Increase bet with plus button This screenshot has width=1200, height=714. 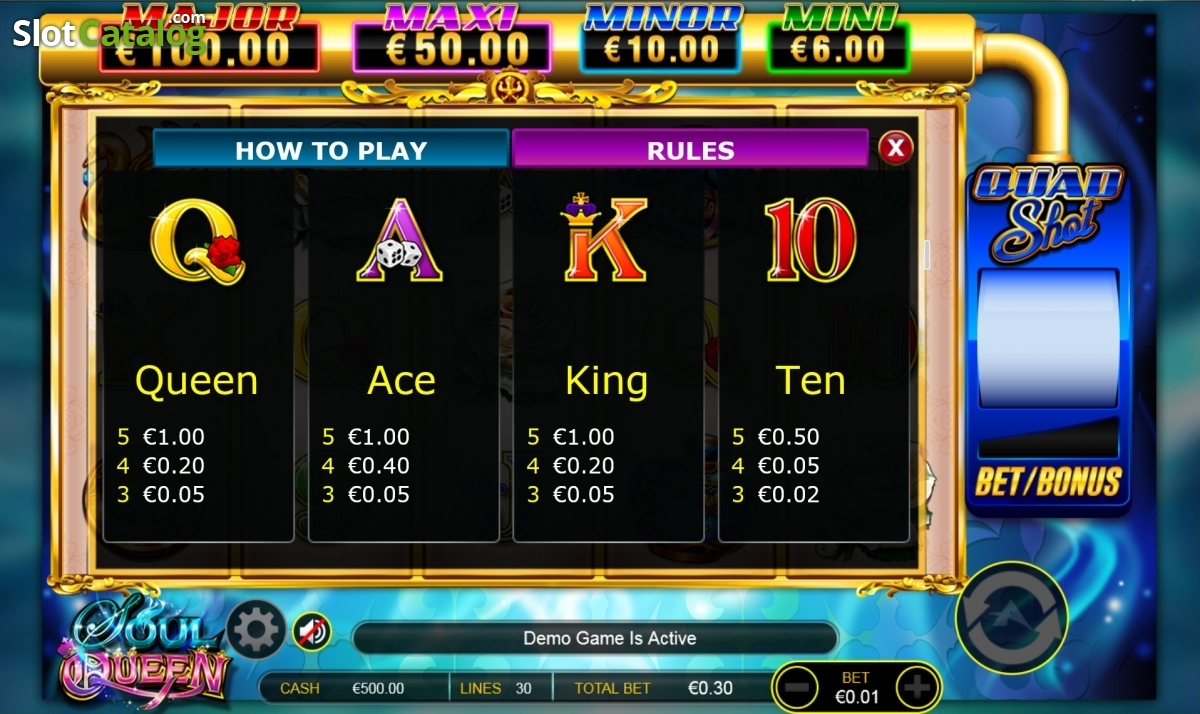(x=917, y=687)
